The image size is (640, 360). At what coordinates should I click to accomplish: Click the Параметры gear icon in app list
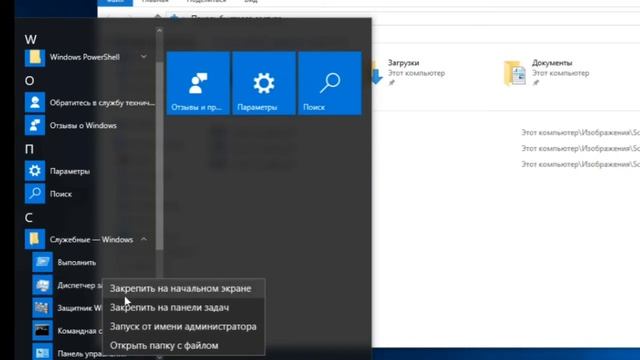(x=35, y=171)
